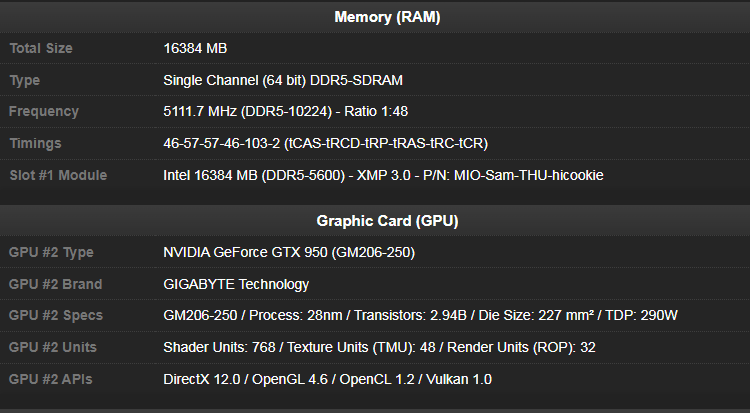Image resolution: width=750 pixels, height=413 pixels.
Task: Click the GPU #2 Brand label
Action: click(x=54, y=284)
